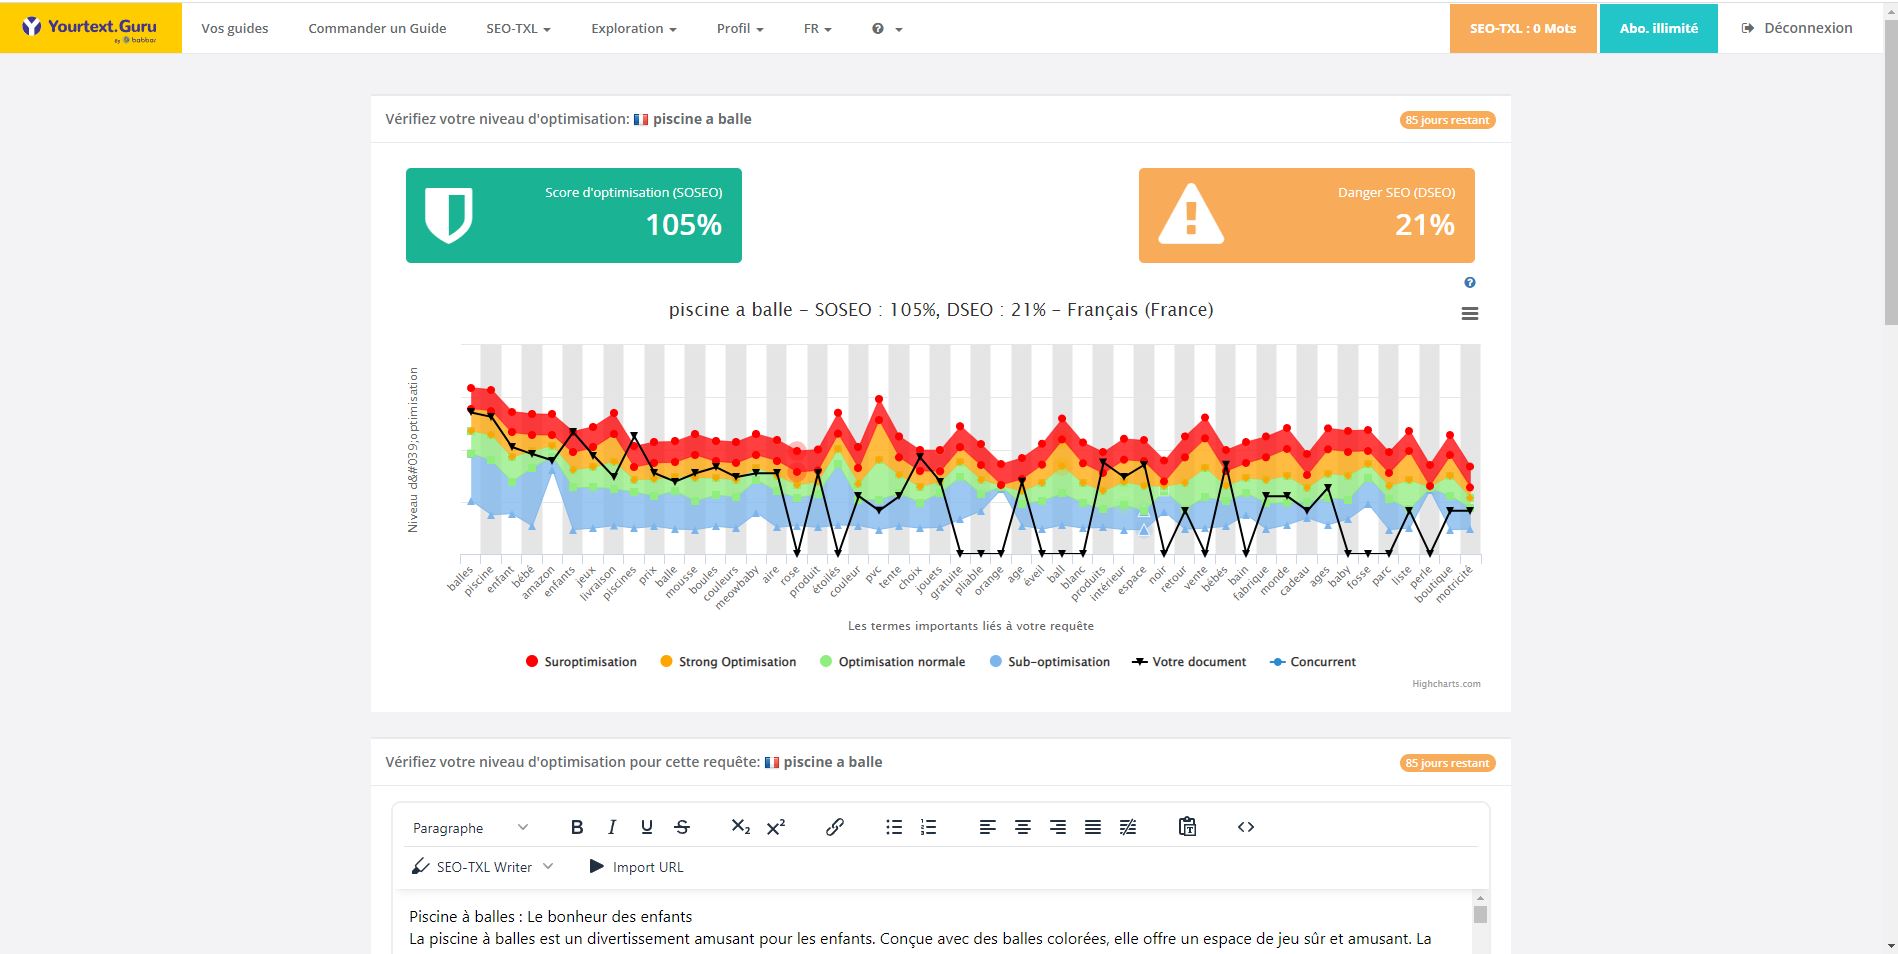Toggle the Suroptimisation series in legend
The height and width of the screenshot is (954, 1898).
(x=581, y=662)
